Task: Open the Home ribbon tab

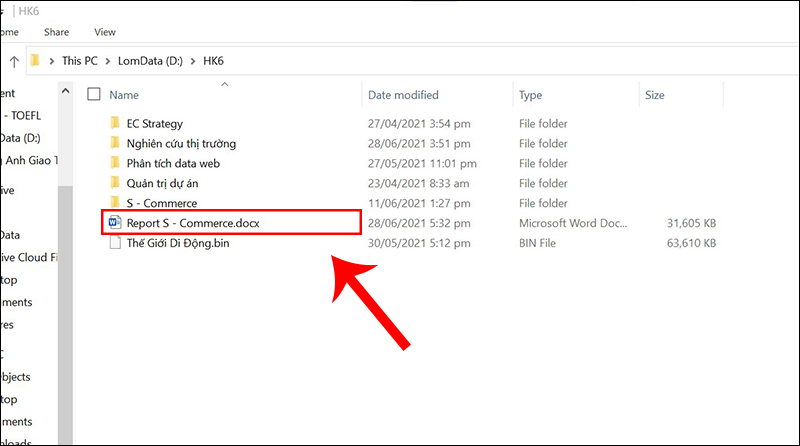Action: 9,32
